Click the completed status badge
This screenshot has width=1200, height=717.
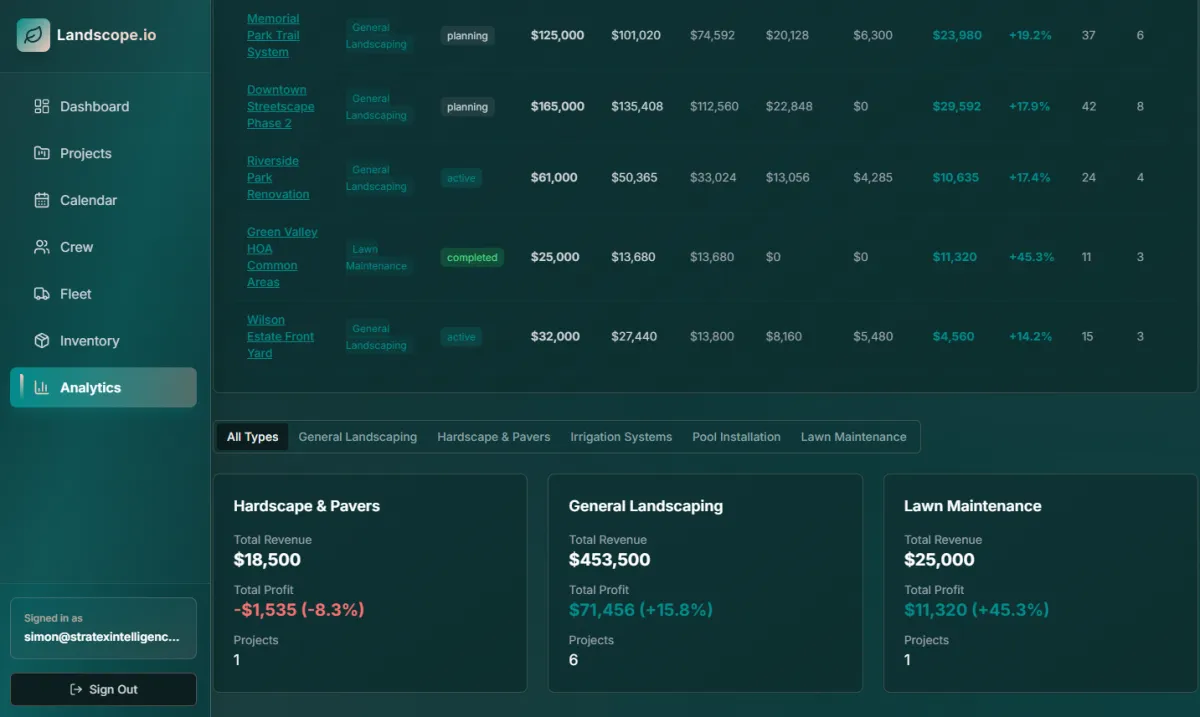pyautogui.click(x=472, y=257)
